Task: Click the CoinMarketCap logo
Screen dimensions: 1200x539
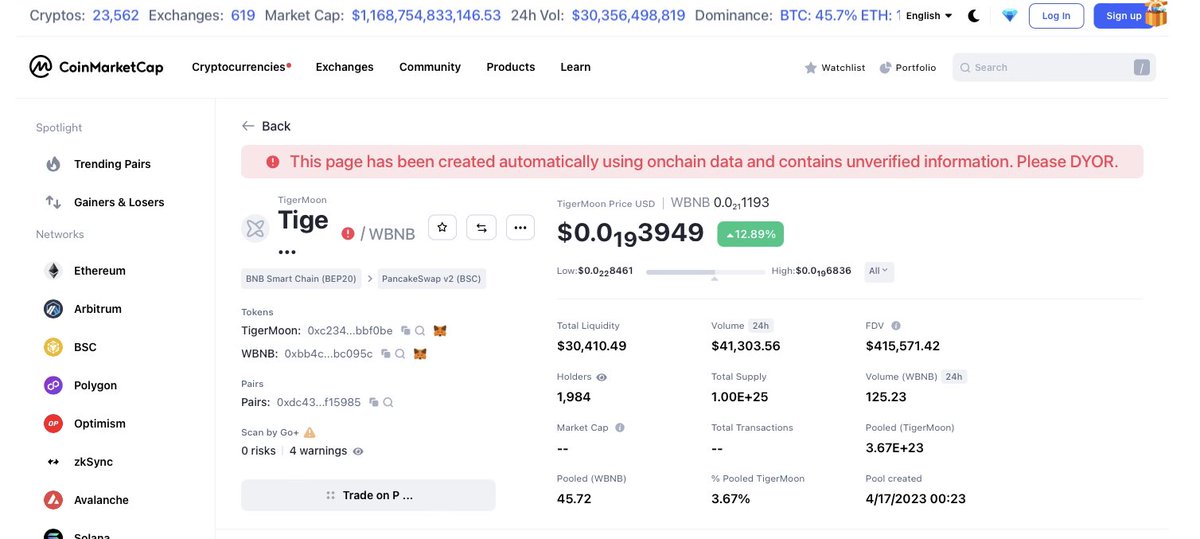Action: (95, 67)
